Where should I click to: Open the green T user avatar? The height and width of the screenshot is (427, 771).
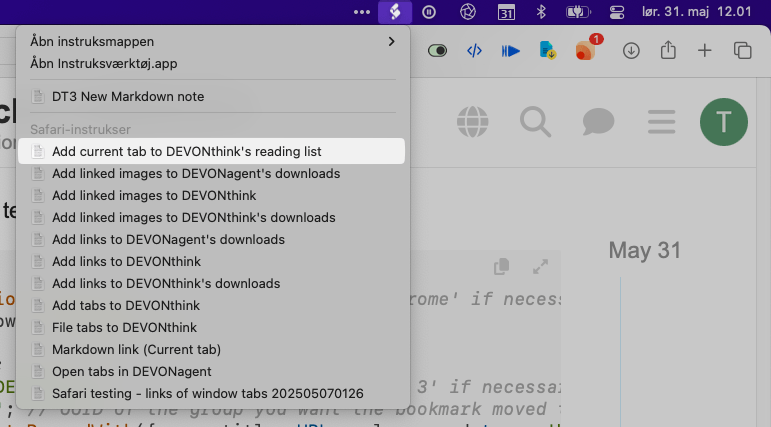(724, 122)
